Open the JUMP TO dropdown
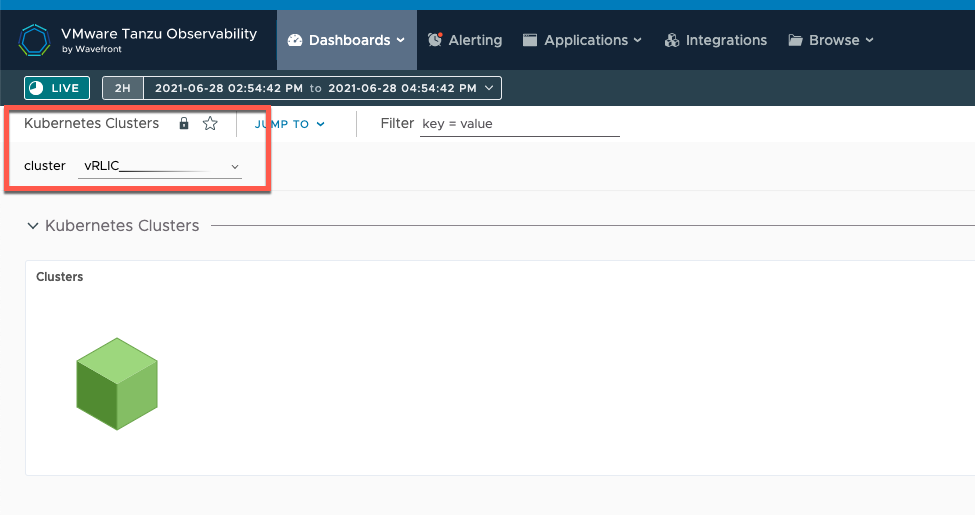The image size is (975, 515). pos(290,124)
